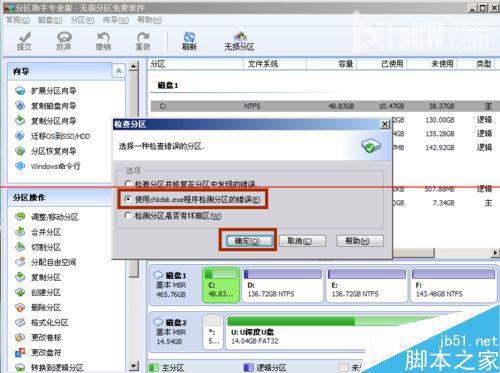The width and height of the screenshot is (500, 373).
Task: Open the 常规 menu
Action: pos(18,20)
